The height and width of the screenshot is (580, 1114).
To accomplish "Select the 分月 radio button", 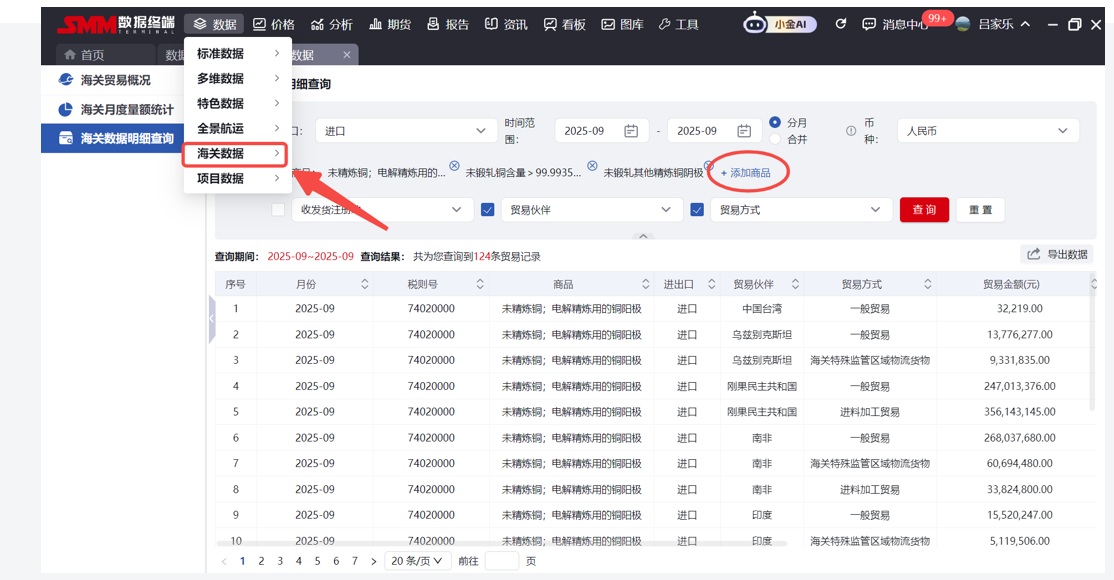I will click(775, 123).
